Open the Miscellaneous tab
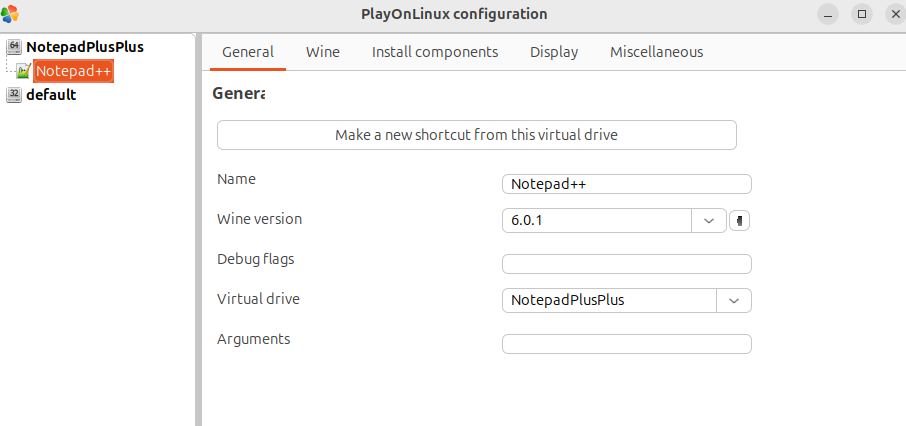Screen dimensions: 906x426 click(x=656, y=52)
